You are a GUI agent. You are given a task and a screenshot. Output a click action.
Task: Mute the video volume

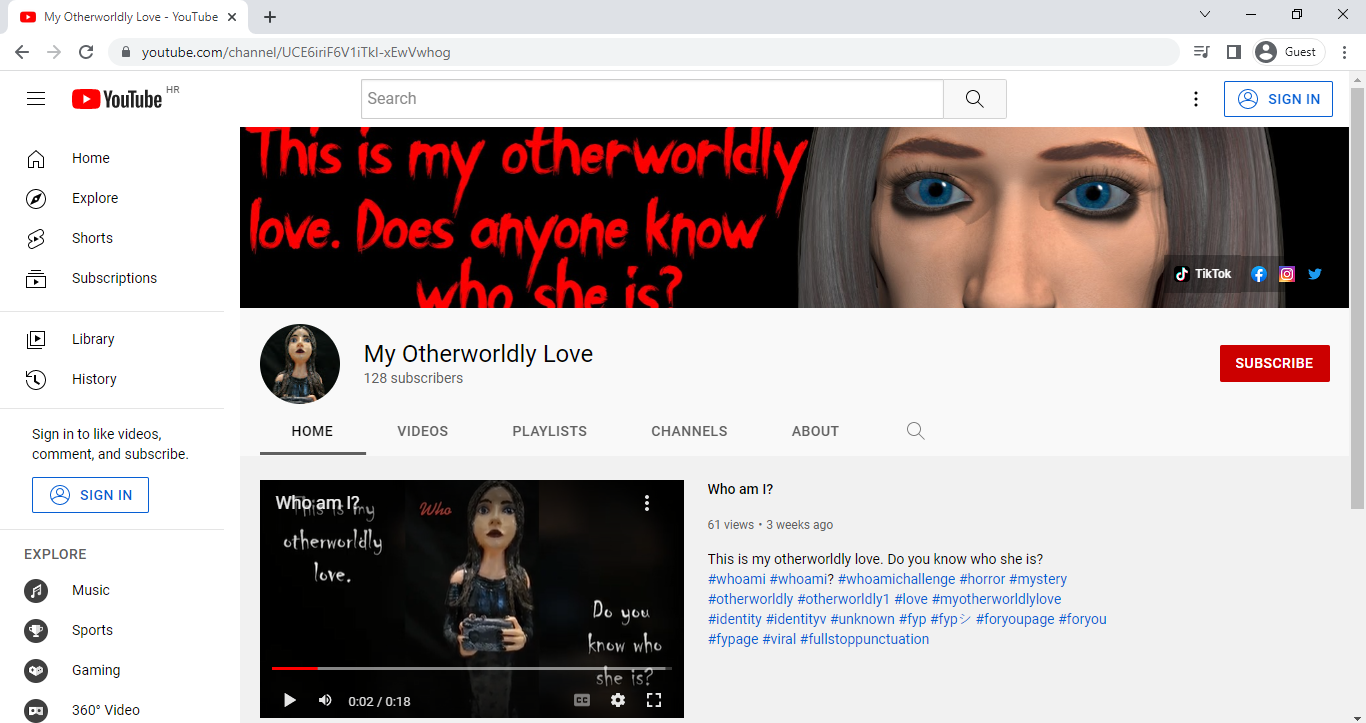coord(325,700)
